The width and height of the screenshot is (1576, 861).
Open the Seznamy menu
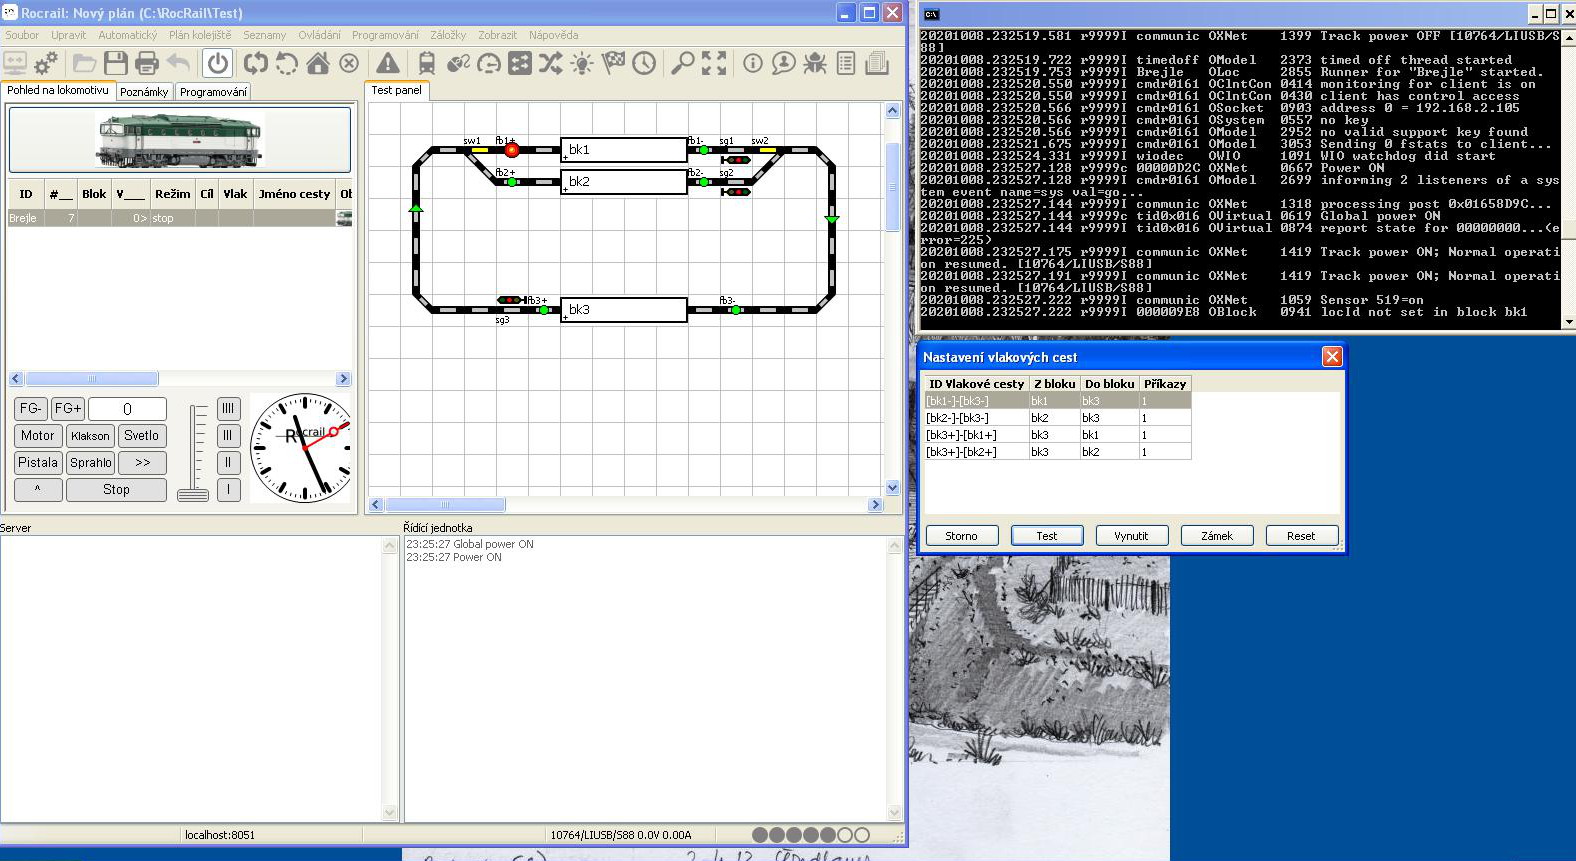264,35
